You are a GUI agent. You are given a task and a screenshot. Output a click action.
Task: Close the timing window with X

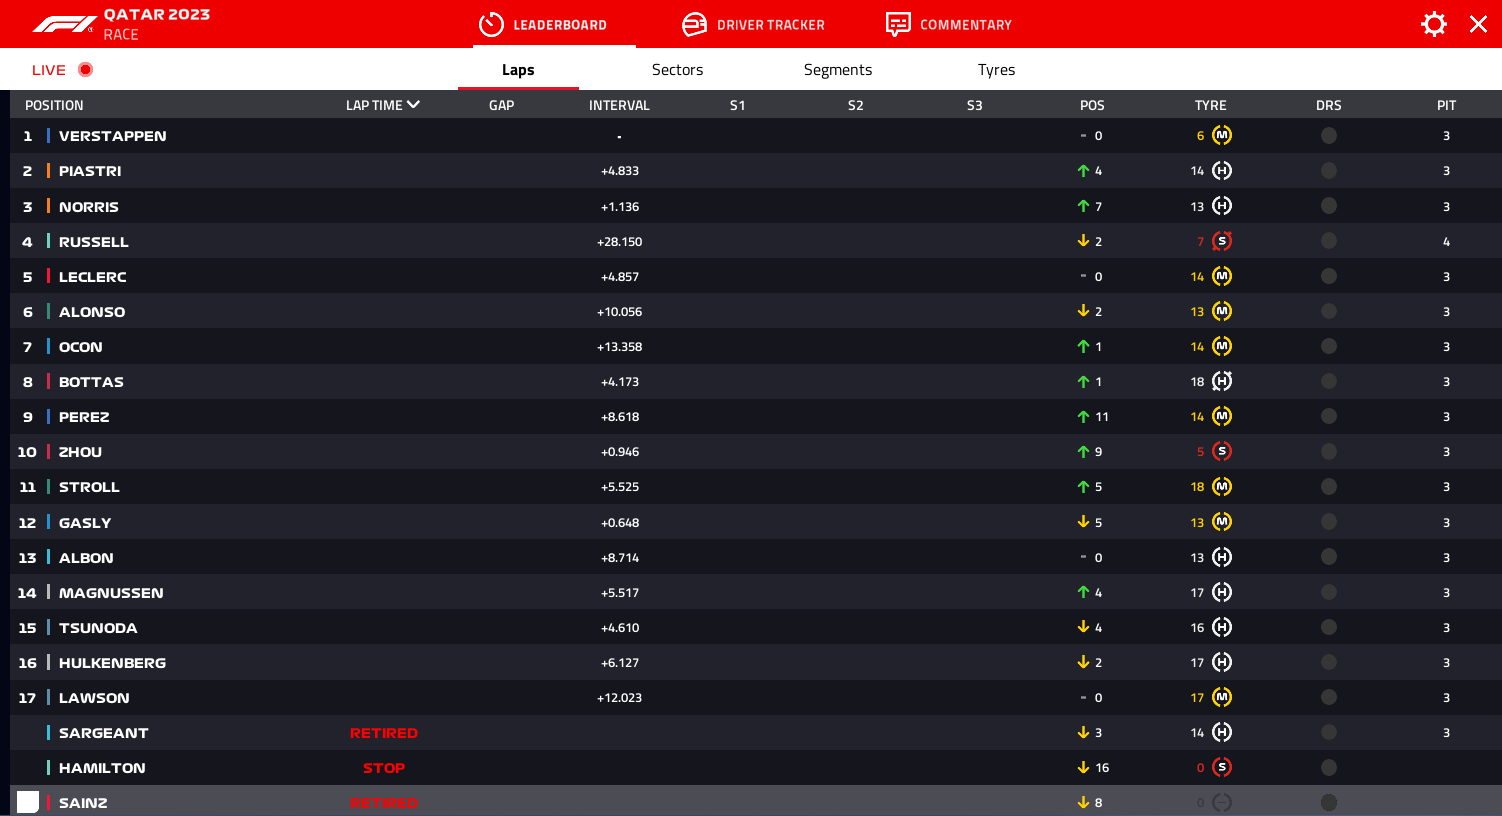point(1478,24)
